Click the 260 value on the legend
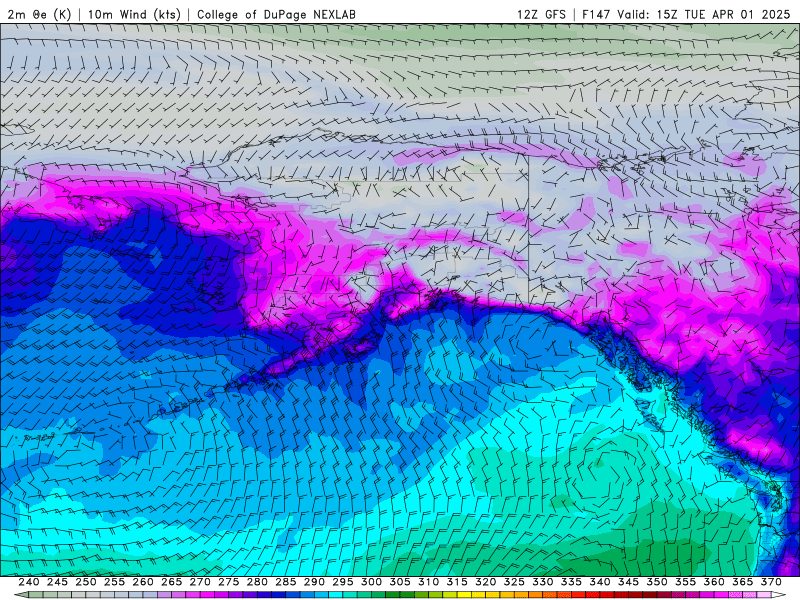The width and height of the screenshot is (800, 600). 143,582
